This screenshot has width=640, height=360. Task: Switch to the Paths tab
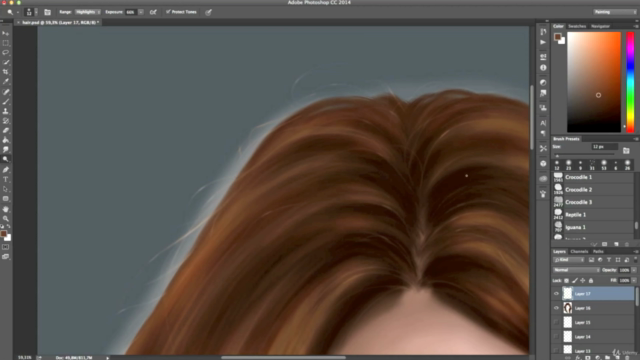click(598, 251)
